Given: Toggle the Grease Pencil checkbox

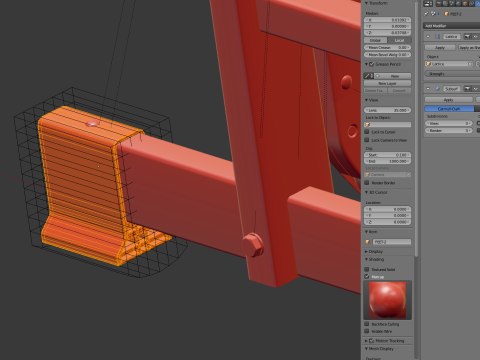Looking at the screenshot, I should click(372, 64).
